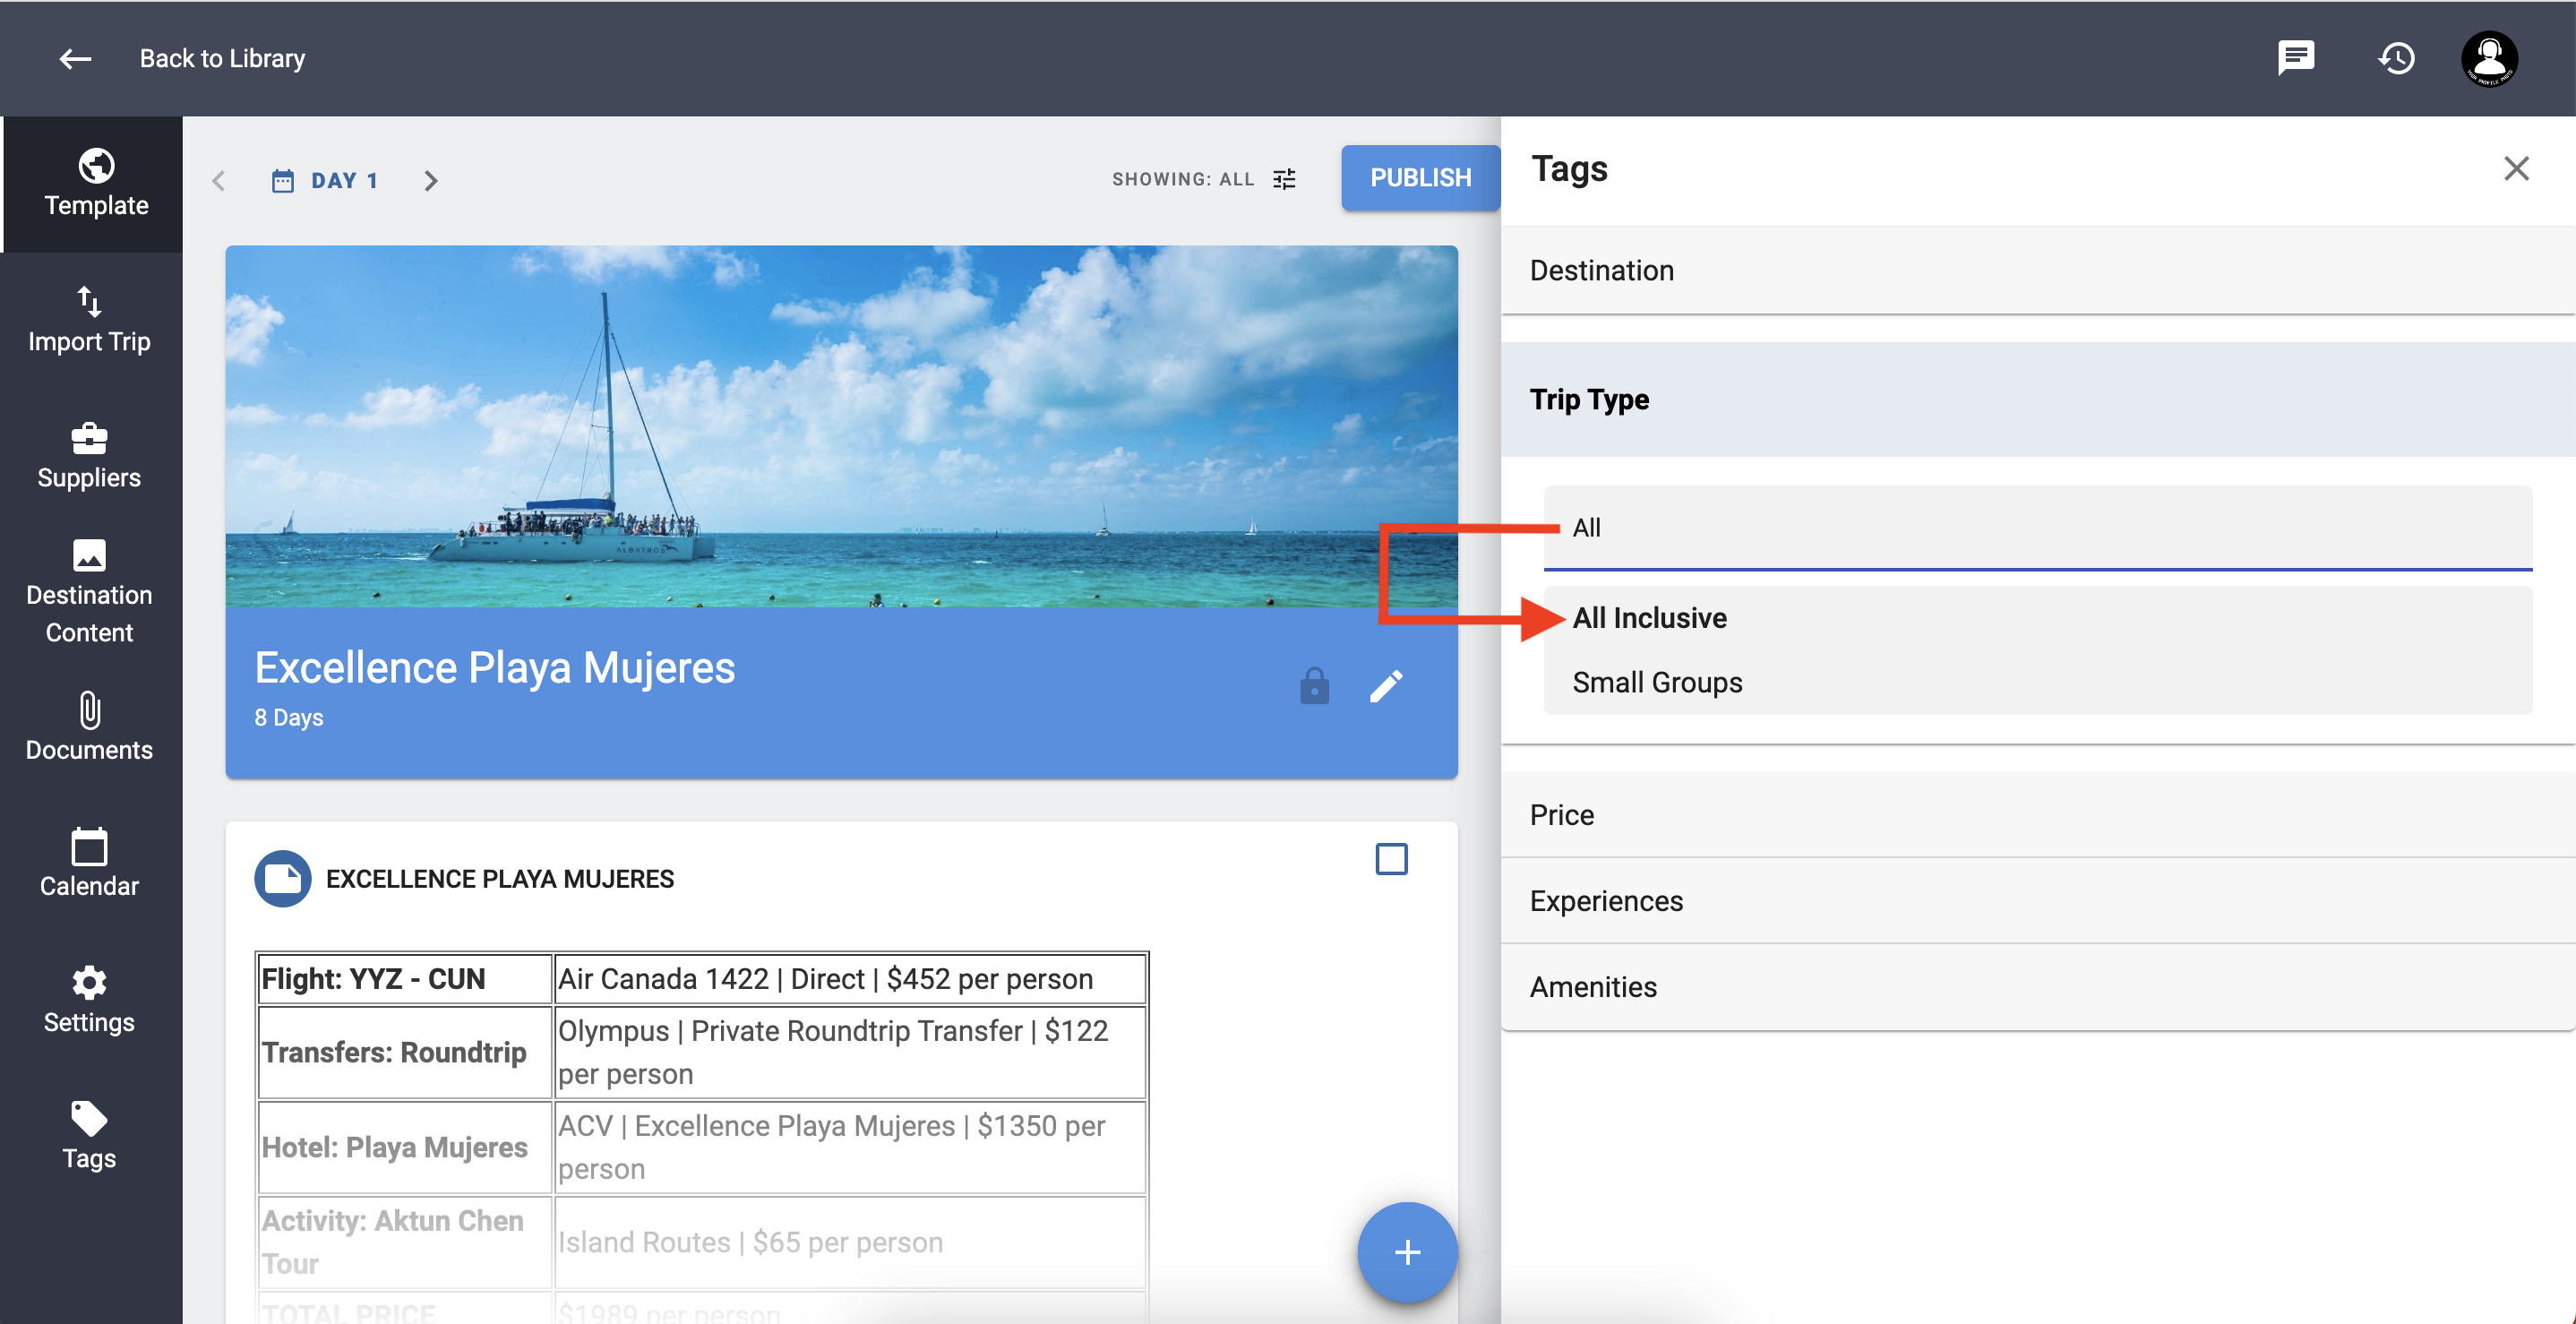Click the SHOWING: ALL filter label

(x=1183, y=179)
